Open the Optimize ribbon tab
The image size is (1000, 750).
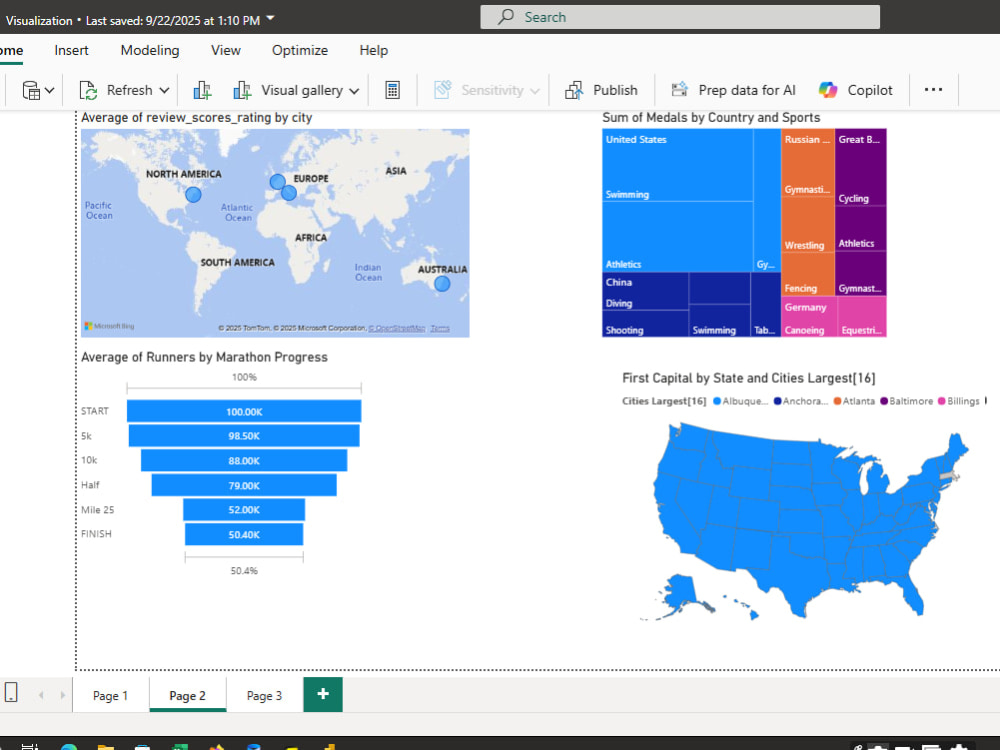coord(300,50)
